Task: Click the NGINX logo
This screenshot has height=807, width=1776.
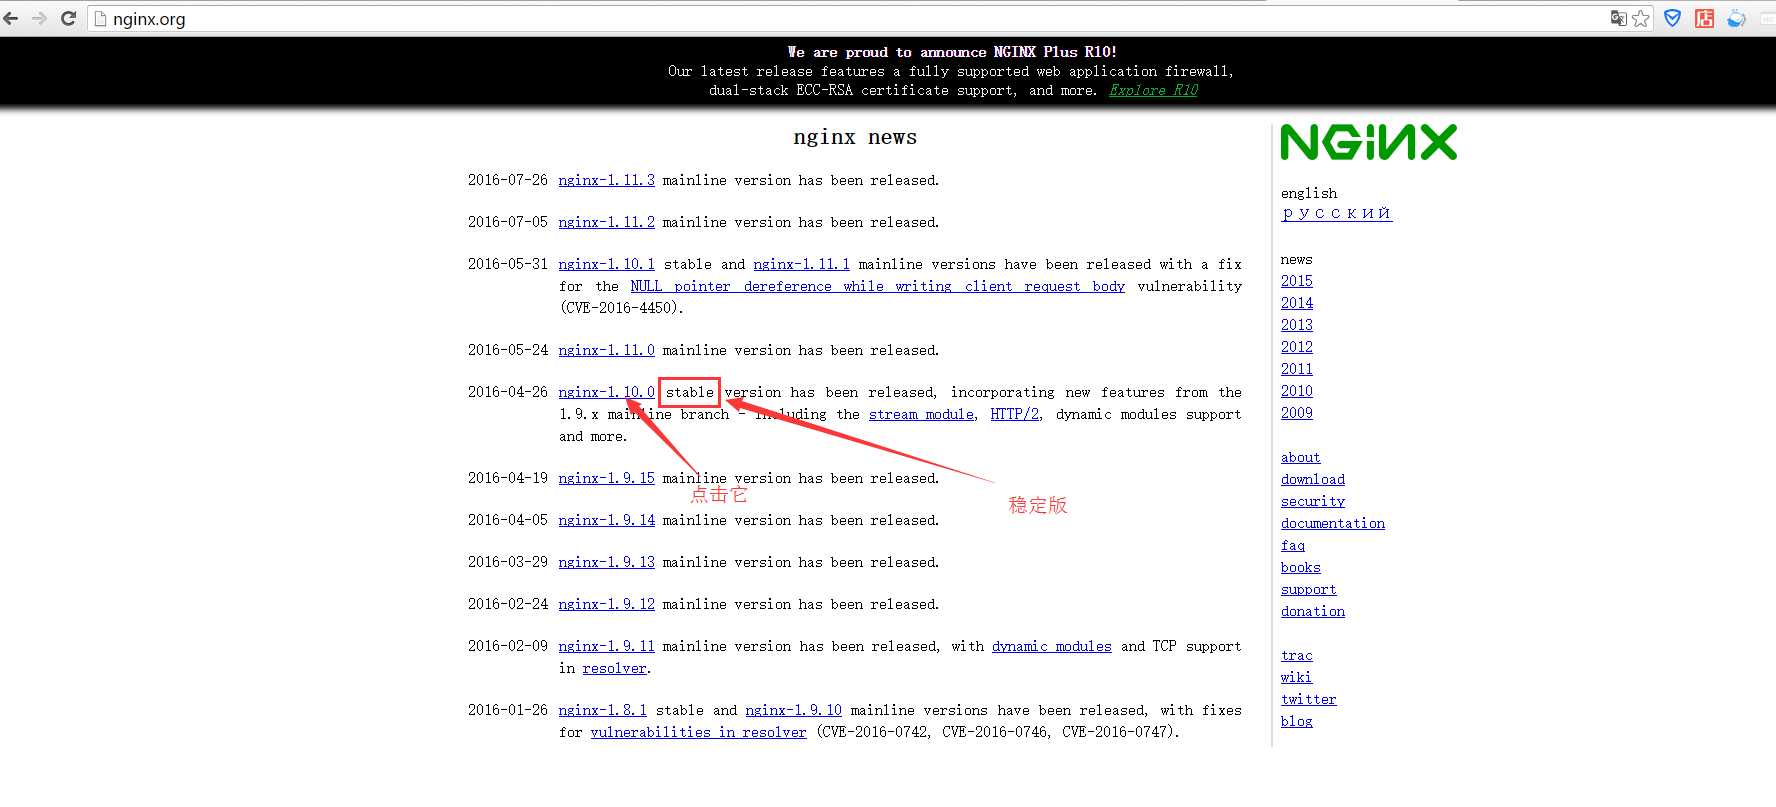Action: 1368,142
